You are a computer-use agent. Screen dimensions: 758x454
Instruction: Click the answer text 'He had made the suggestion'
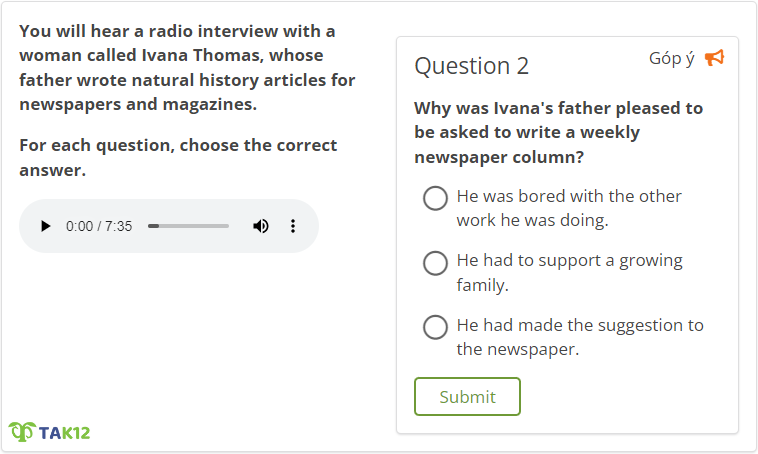coord(579,337)
